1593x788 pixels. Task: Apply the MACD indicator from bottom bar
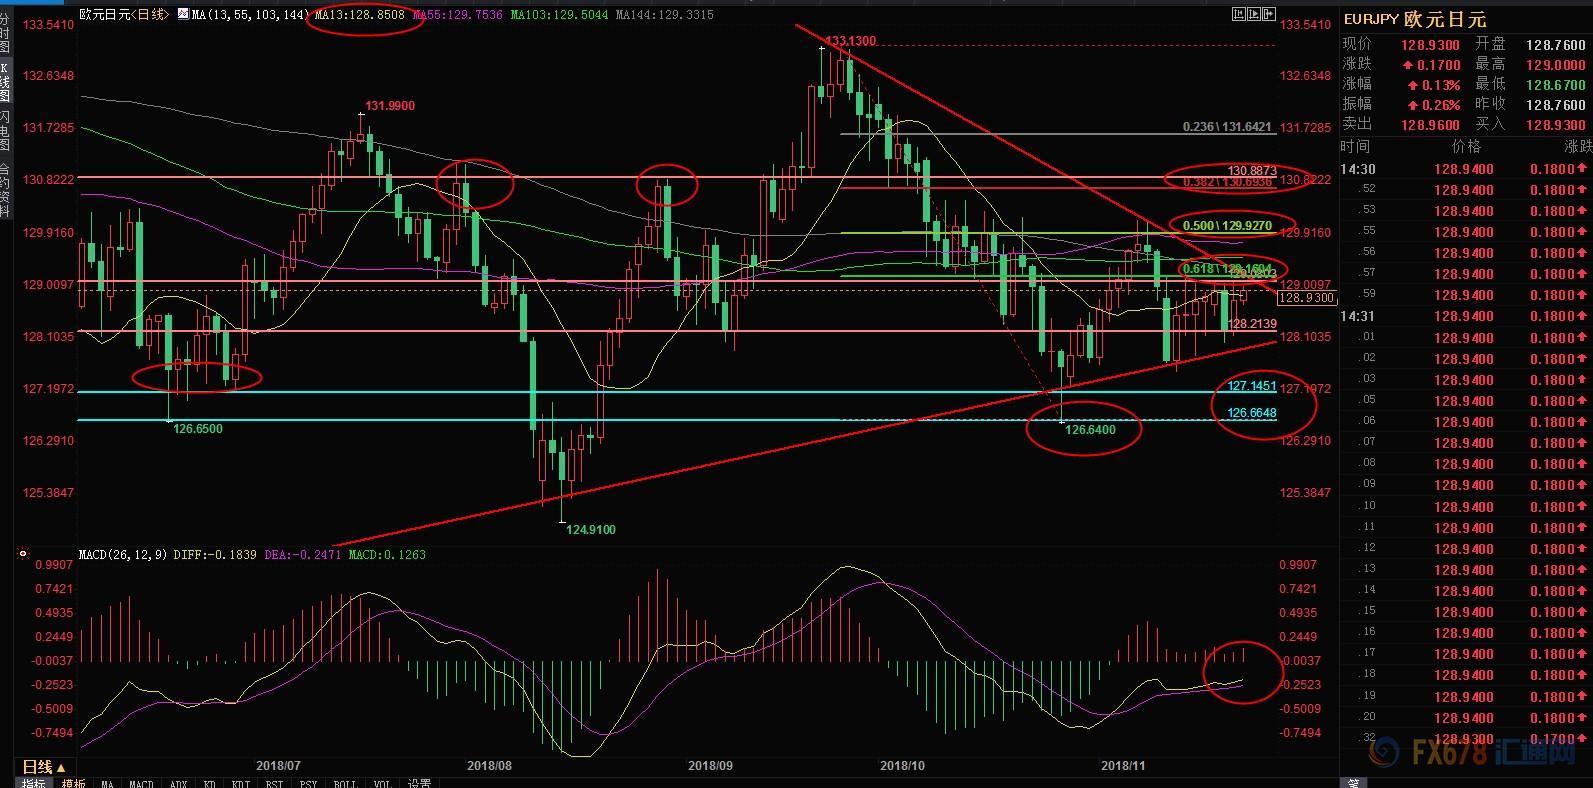coord(141,783)
